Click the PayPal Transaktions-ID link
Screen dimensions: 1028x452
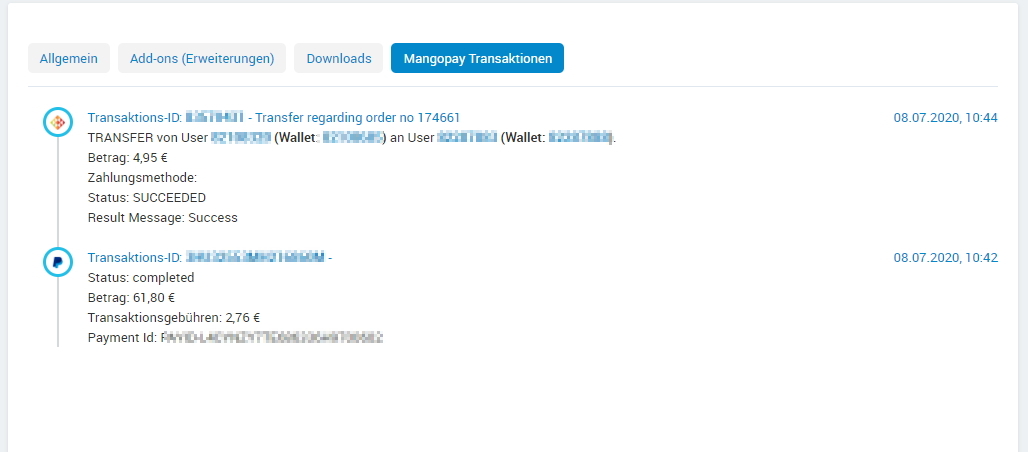(210, 258)
